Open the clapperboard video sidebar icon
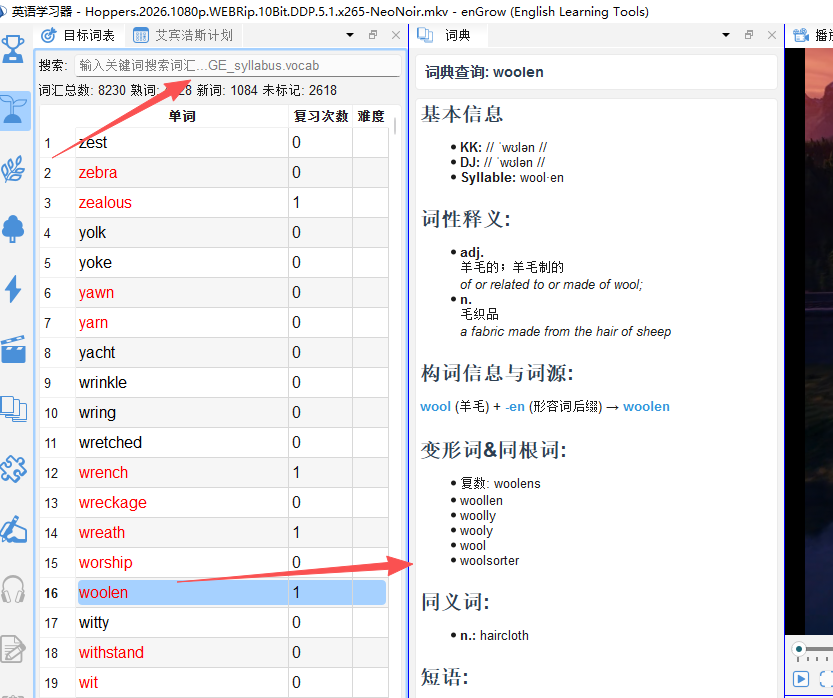Screen dimensions: 833x698 13,349
